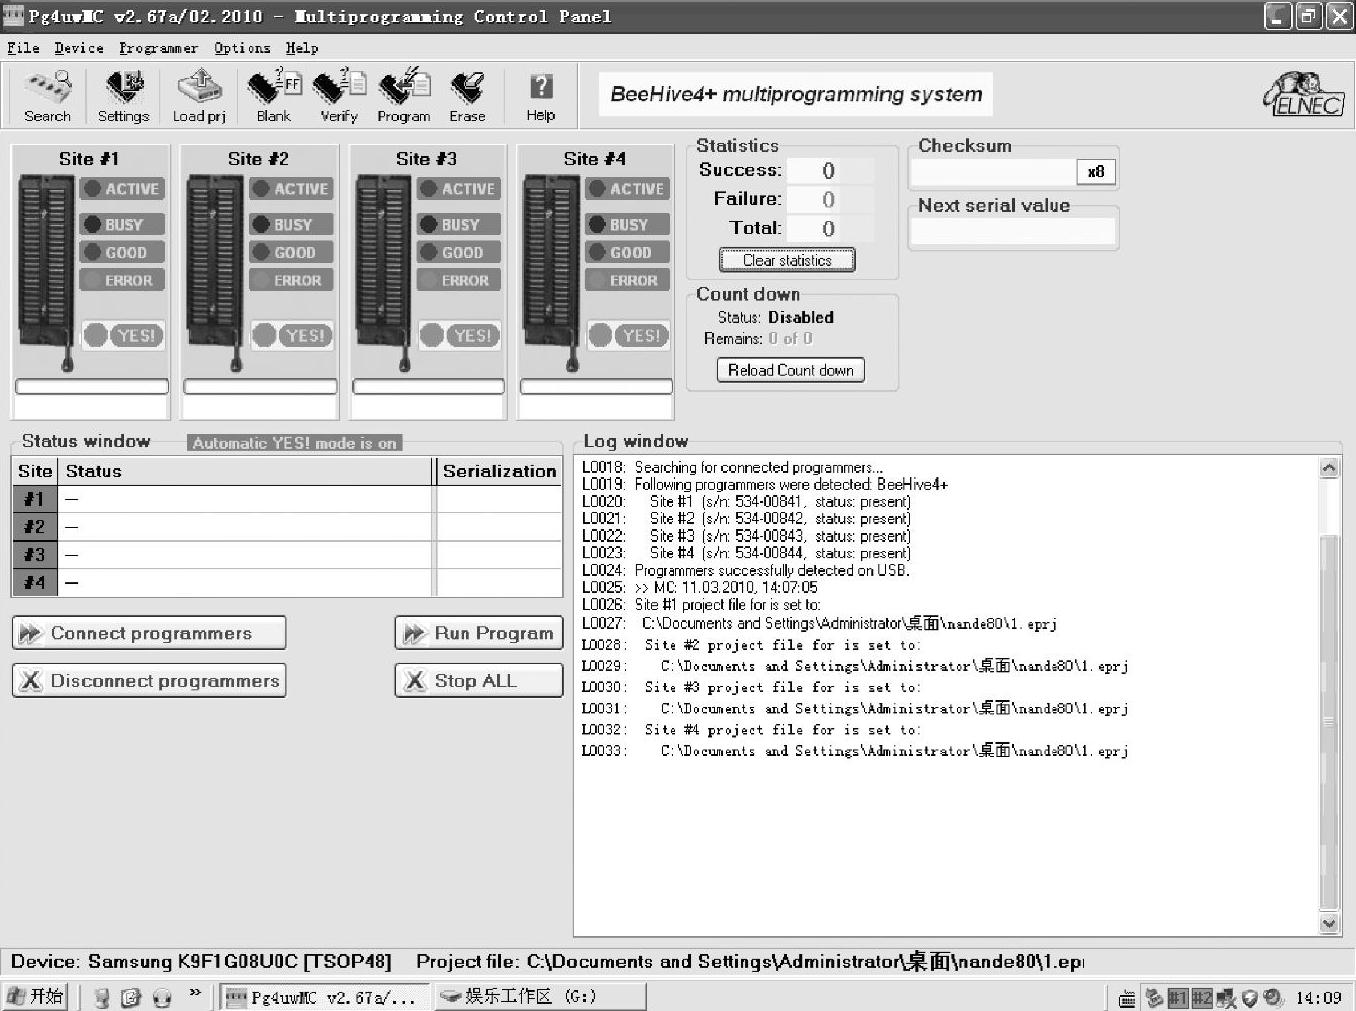
Task: Click the Load prj toolbar icon
Action: coord(199,97)
